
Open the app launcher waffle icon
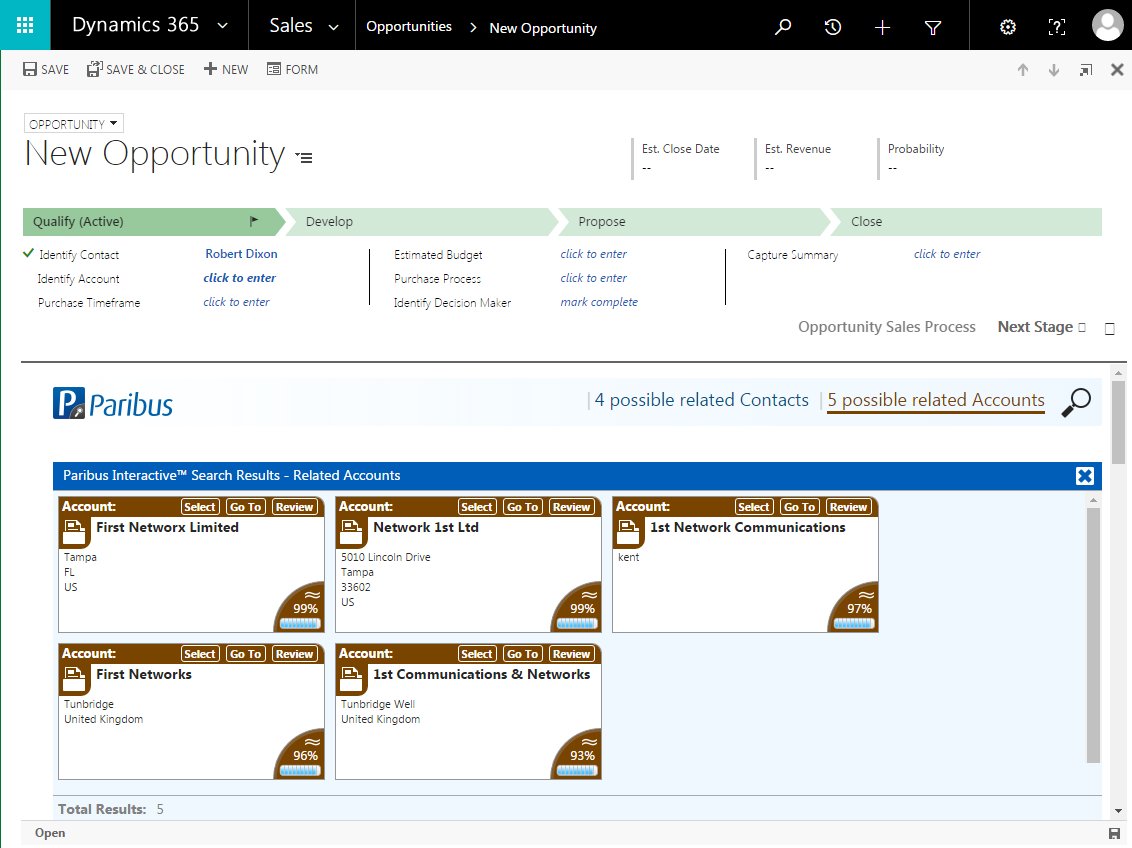[25, 25]
